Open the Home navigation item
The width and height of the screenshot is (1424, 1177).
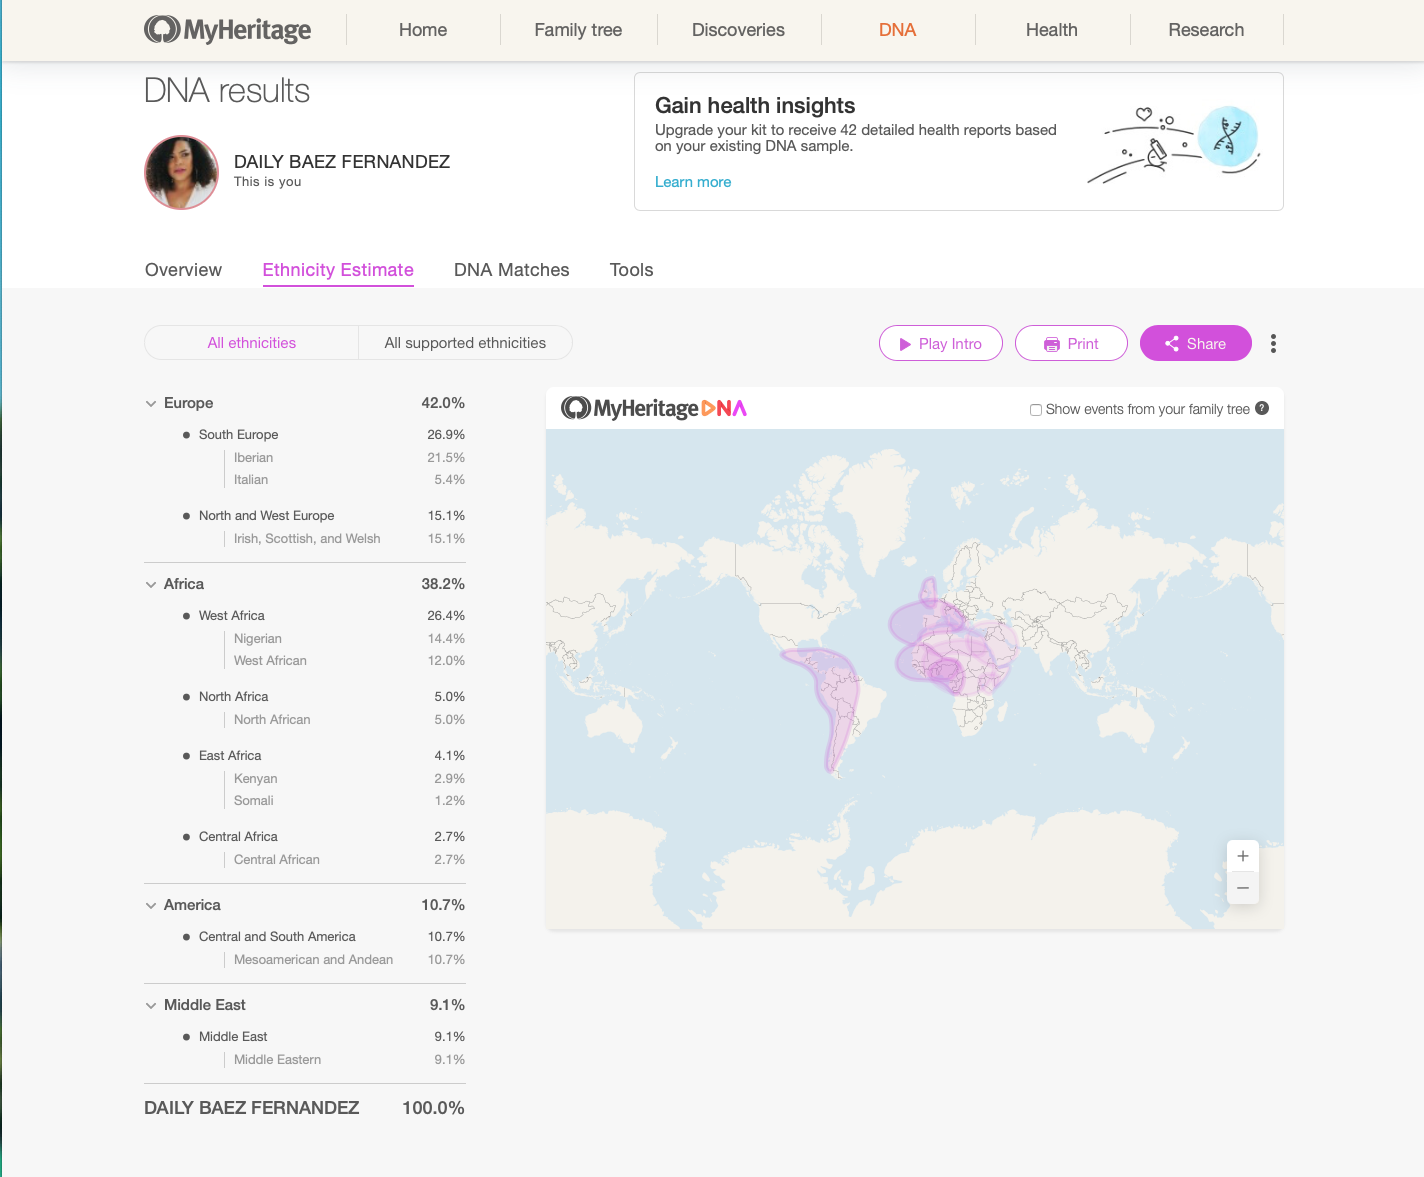(423, 30)
